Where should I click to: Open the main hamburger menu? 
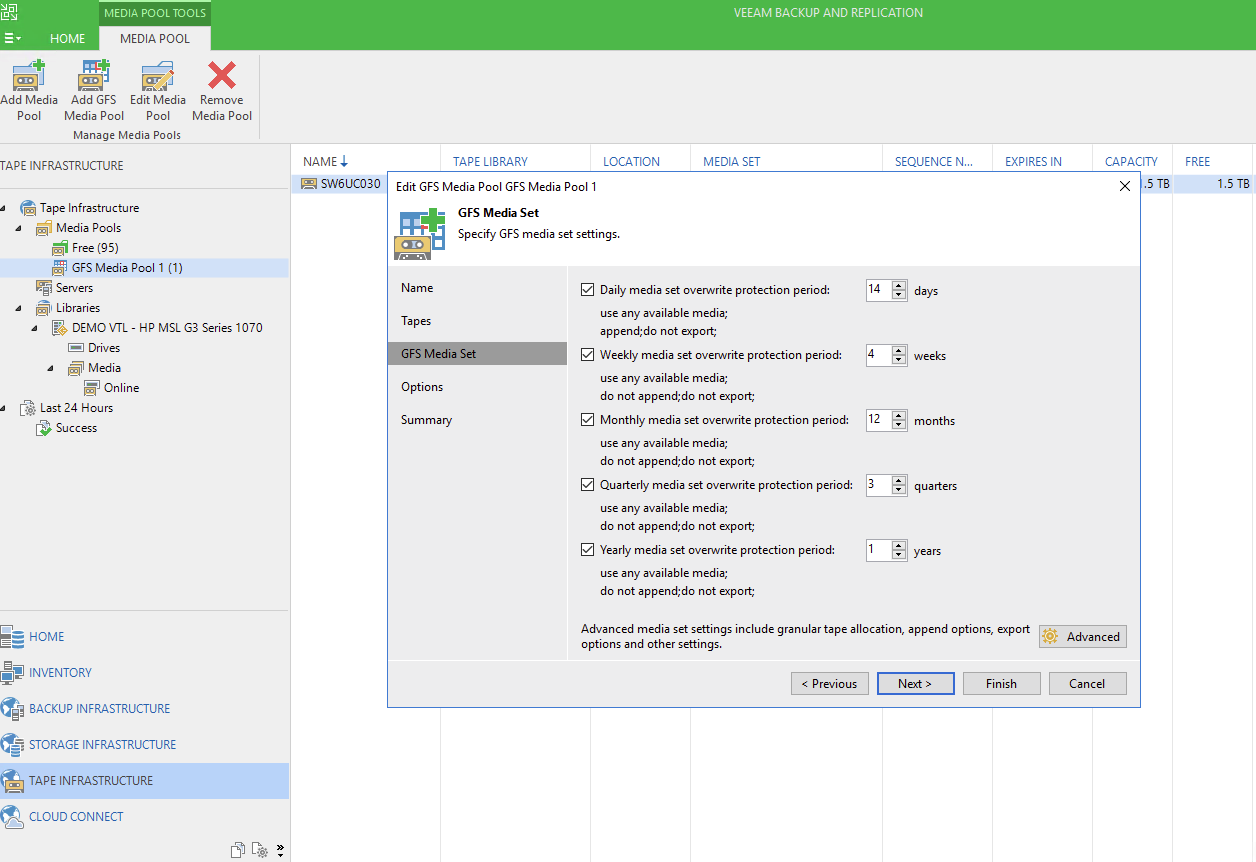click(x=12, y=38)
